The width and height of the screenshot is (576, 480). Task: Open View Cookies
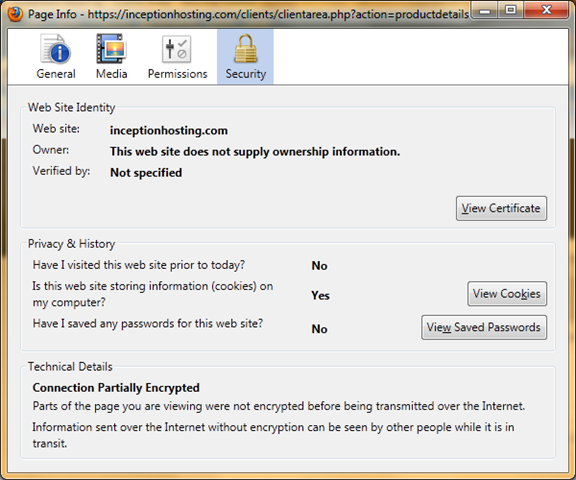(507, 294)
